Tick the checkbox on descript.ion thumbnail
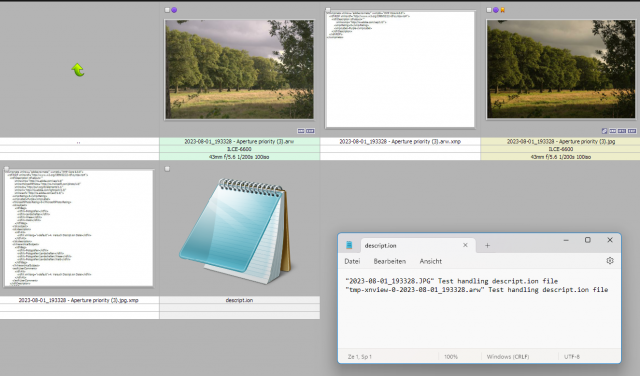640x376 pixels. (167, 169)
